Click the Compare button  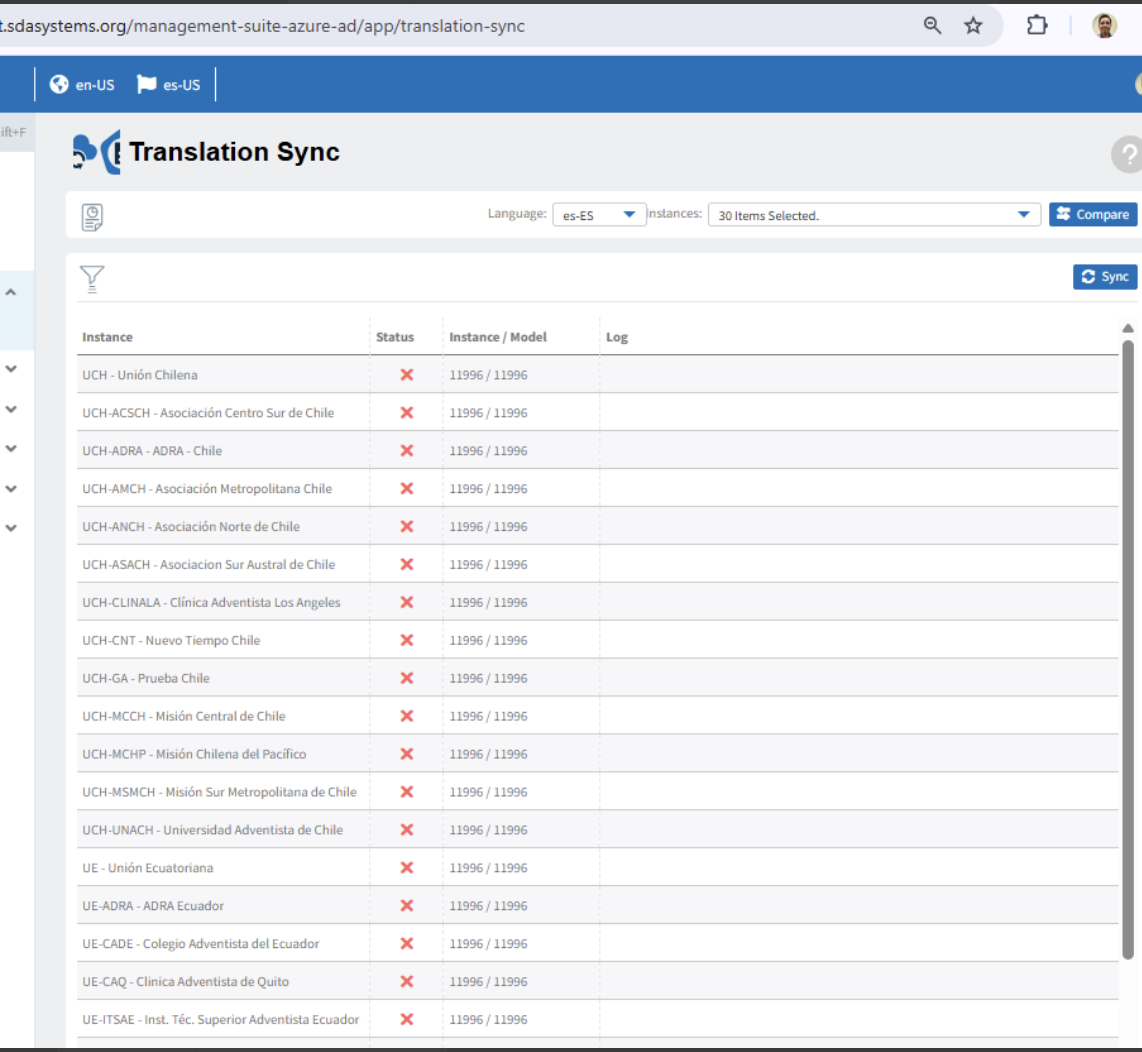point(1092,214)
